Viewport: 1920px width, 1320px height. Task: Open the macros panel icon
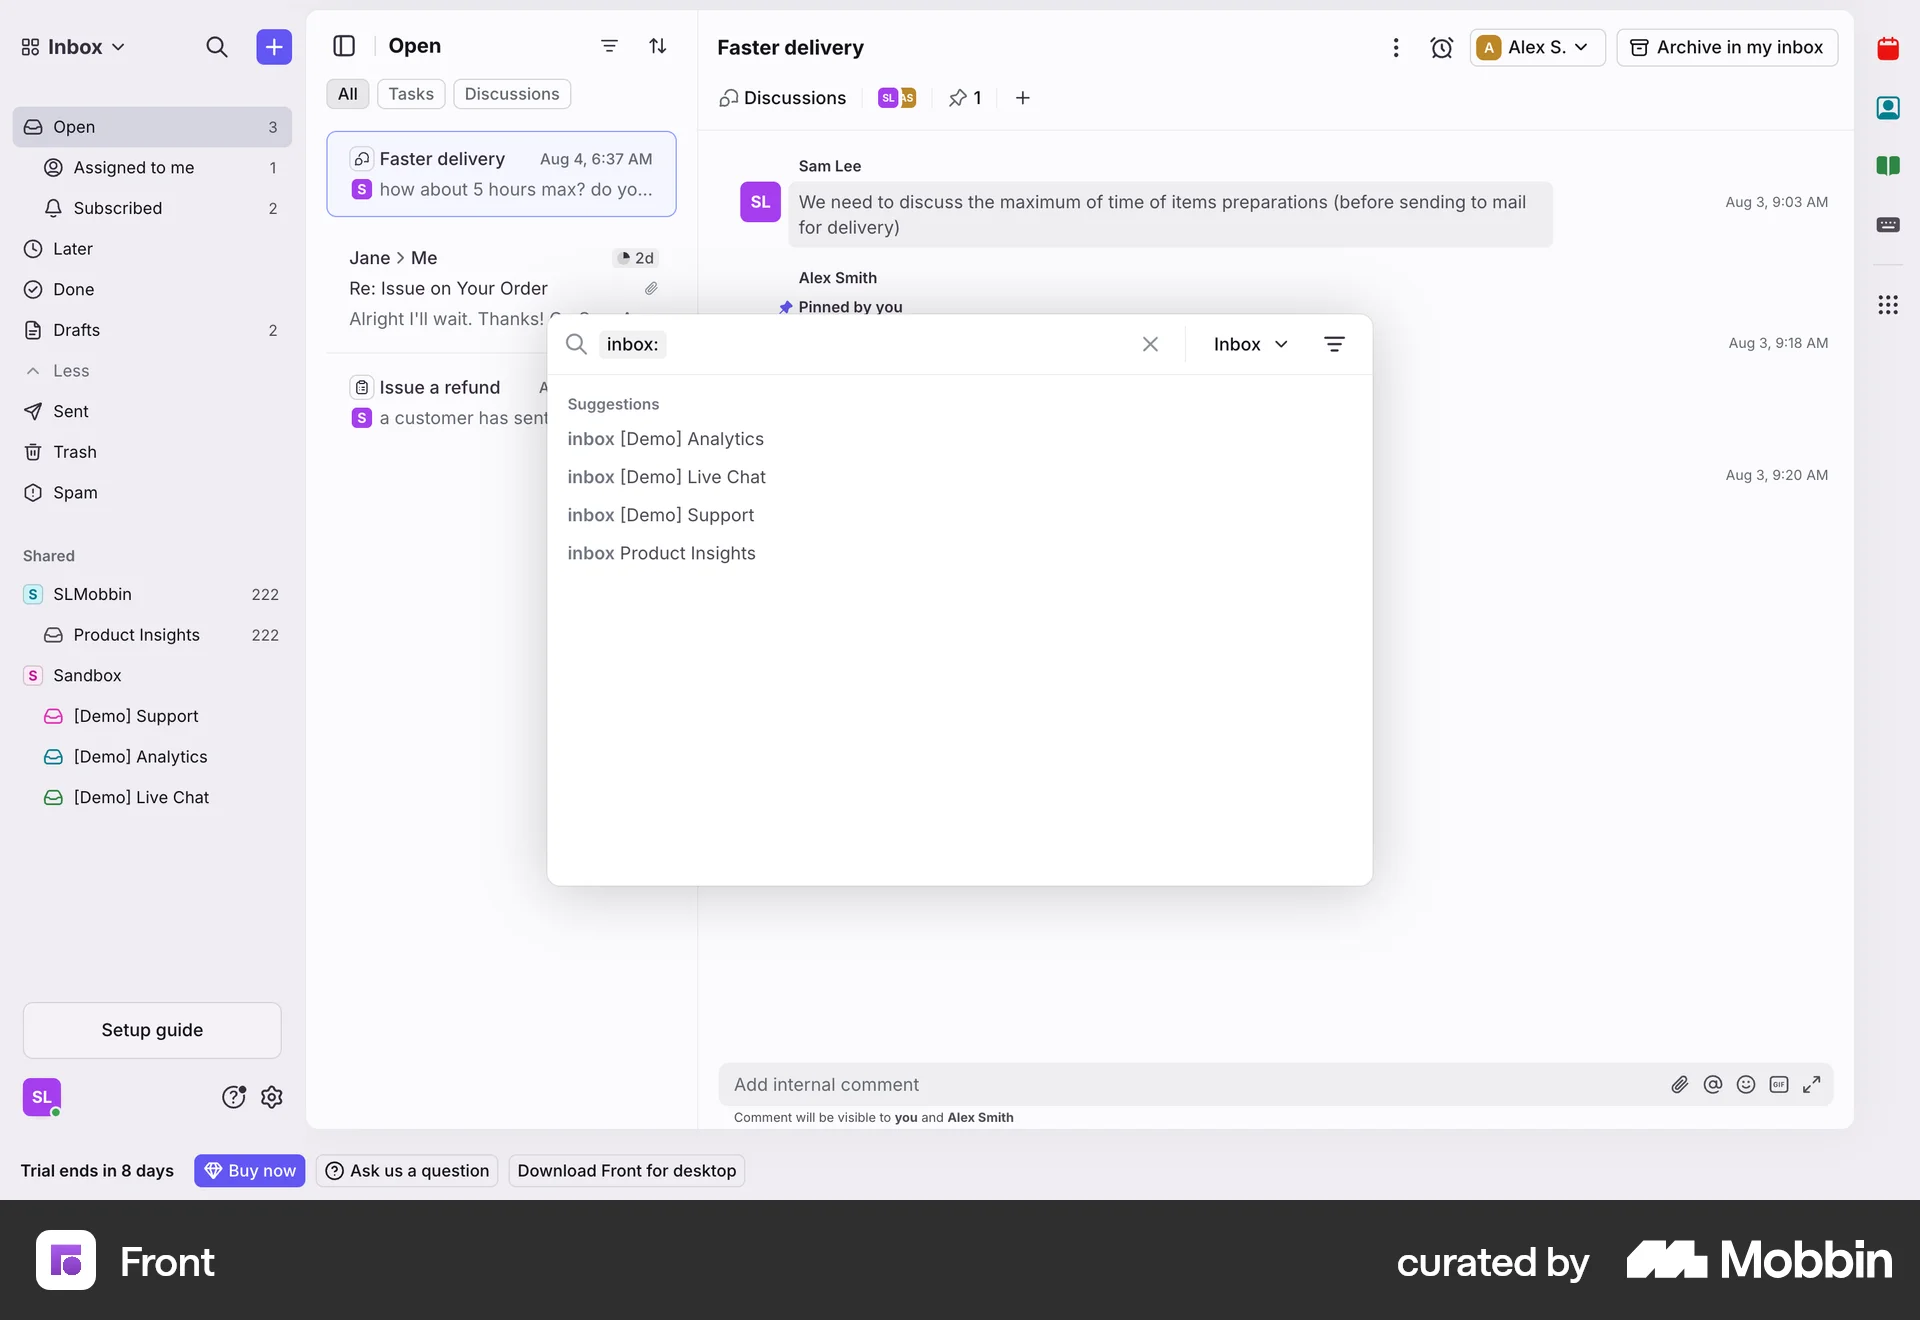click(1889, 225)
